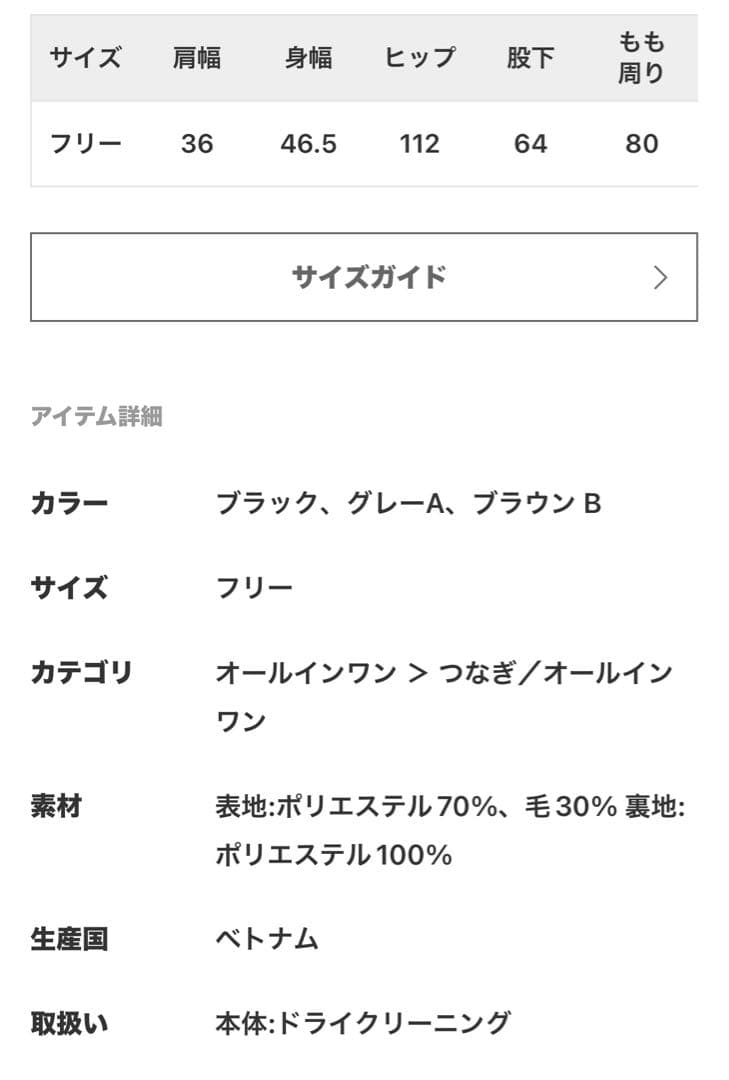Click the フリー size row label
The image size is (729, 1080).
pos(85,143)
